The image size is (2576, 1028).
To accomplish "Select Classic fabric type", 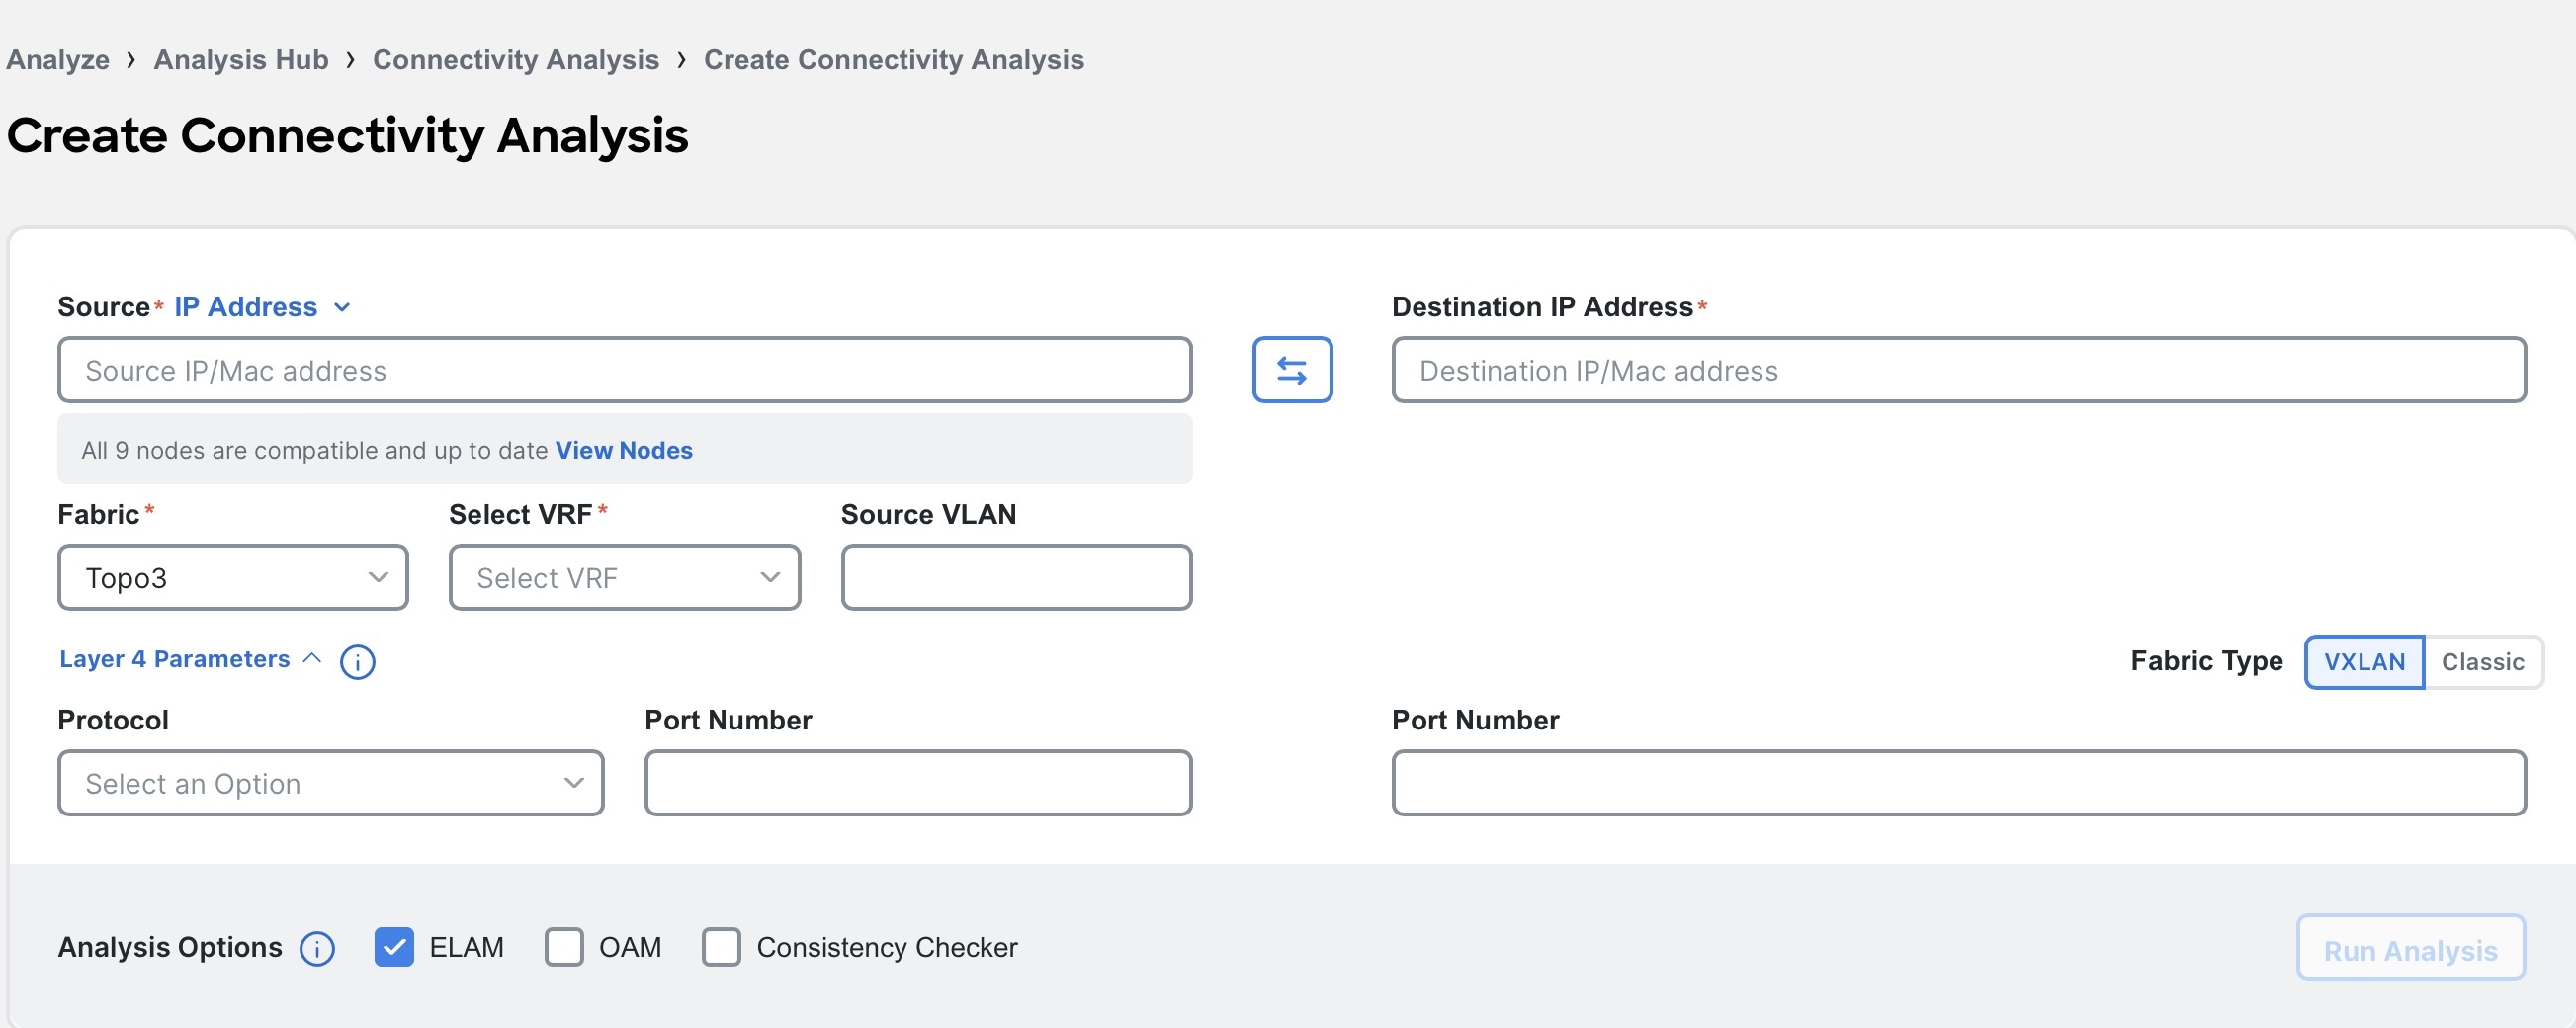I will pos(2483,662).
